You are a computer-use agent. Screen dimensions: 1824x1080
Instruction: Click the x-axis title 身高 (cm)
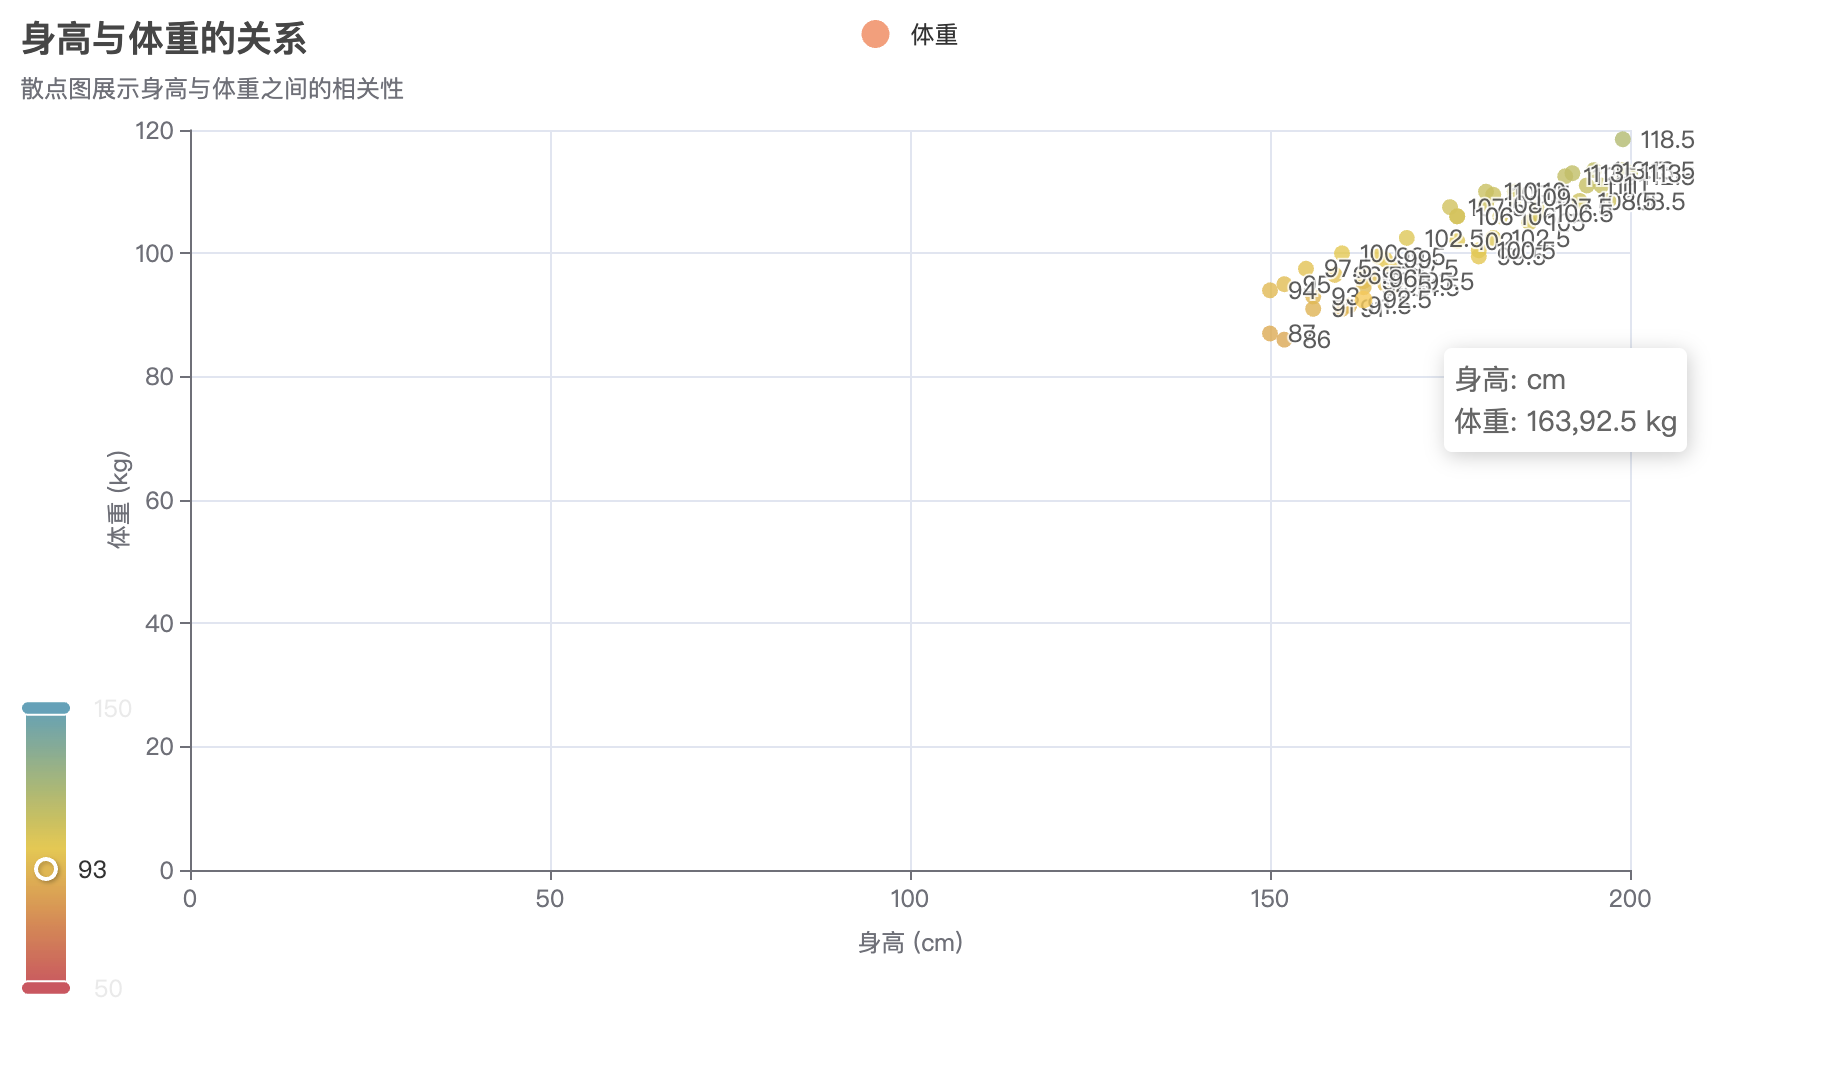pyautogui.click(x=910, y=942)
